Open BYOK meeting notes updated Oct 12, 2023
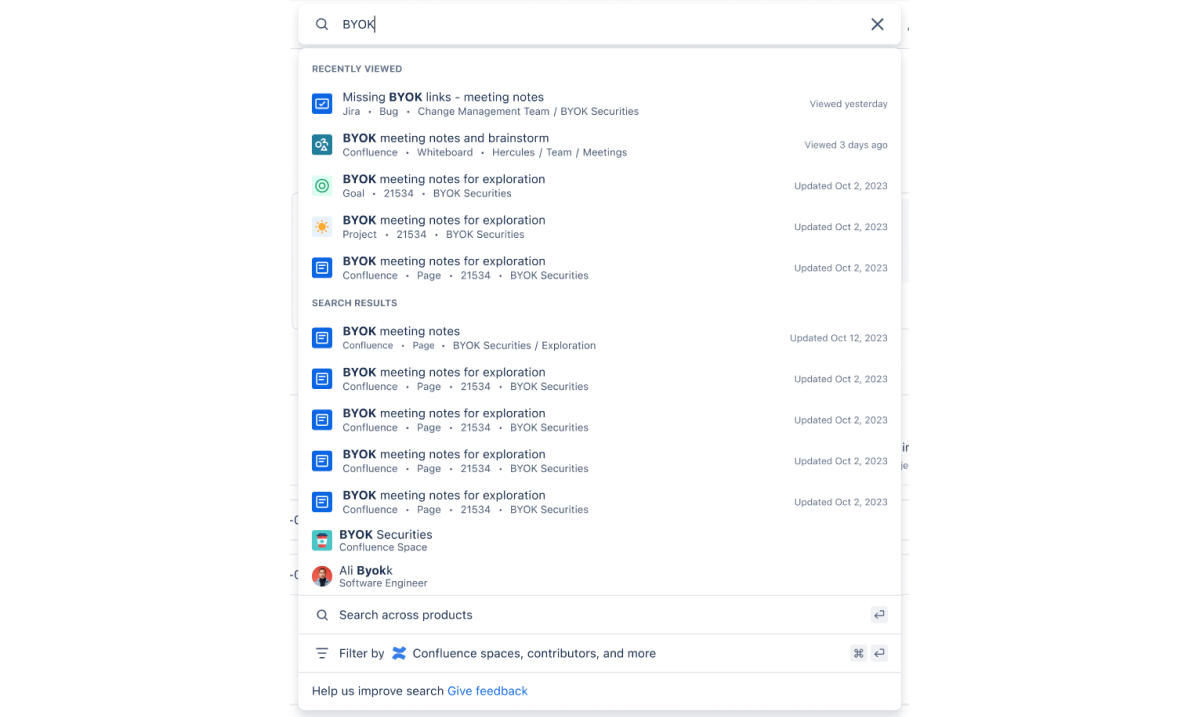Image resolution: width=1200 pixels, height=717 pixels. pos(600,338)
